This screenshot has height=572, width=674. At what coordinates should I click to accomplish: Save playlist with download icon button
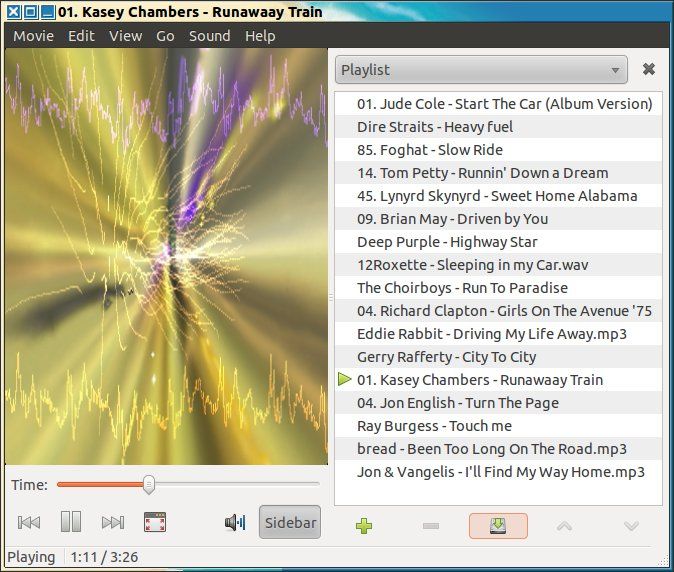(497, 526)
